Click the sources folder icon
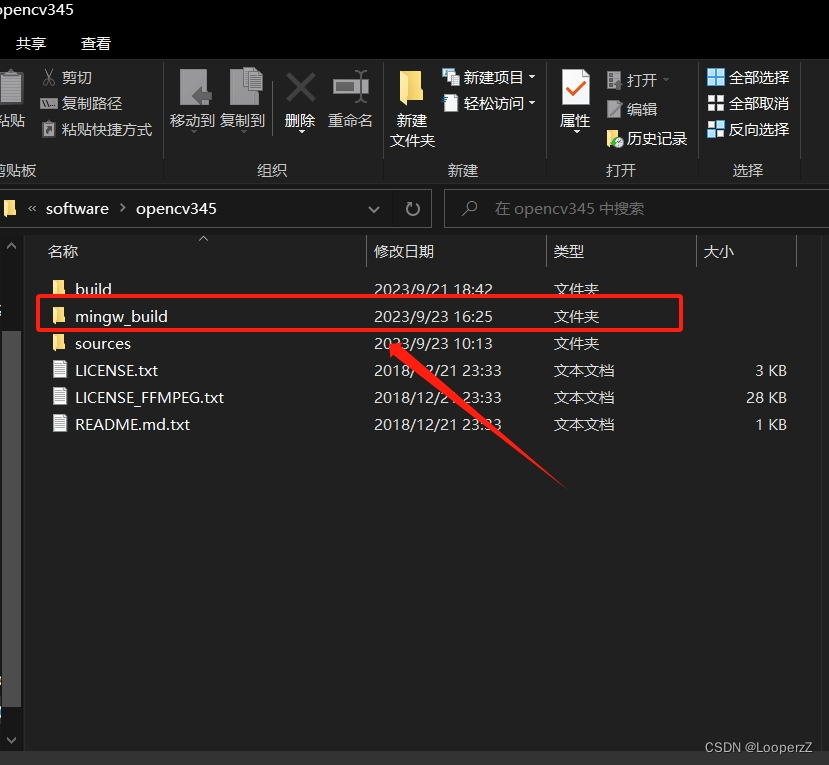This screenshot has width=829, height=765. click(59, 343)
